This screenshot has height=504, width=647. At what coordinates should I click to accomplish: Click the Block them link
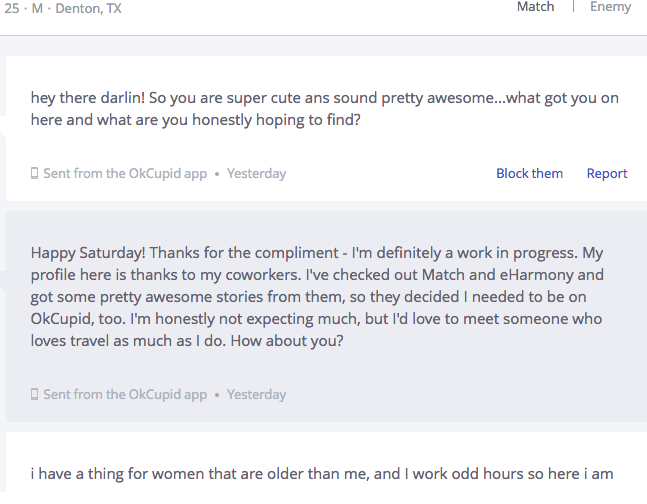coord(529,173)
